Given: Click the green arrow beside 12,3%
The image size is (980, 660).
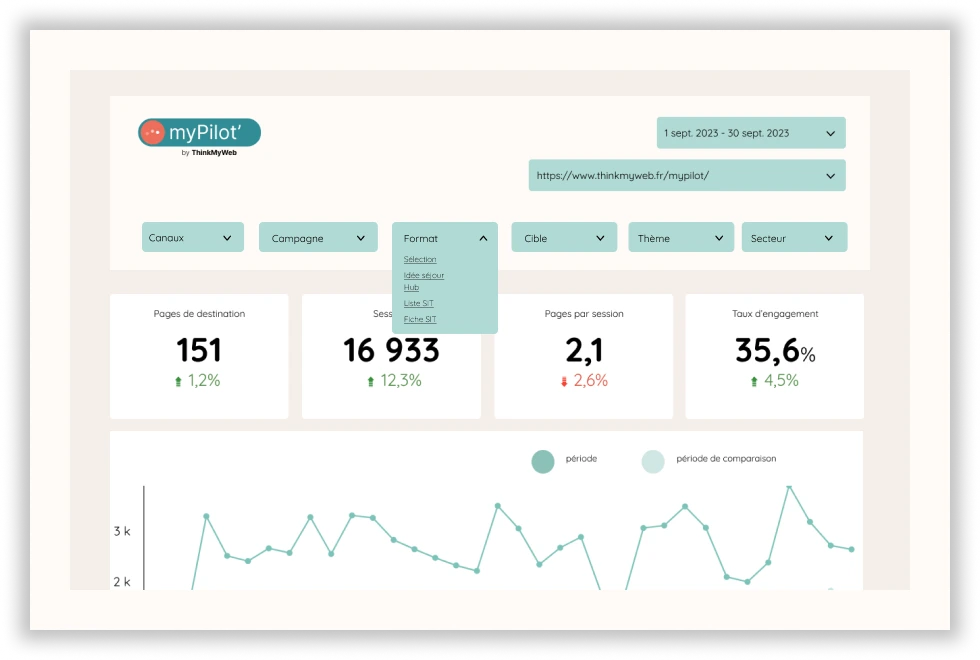Looking at the screenshot, I should click(371, 381).
